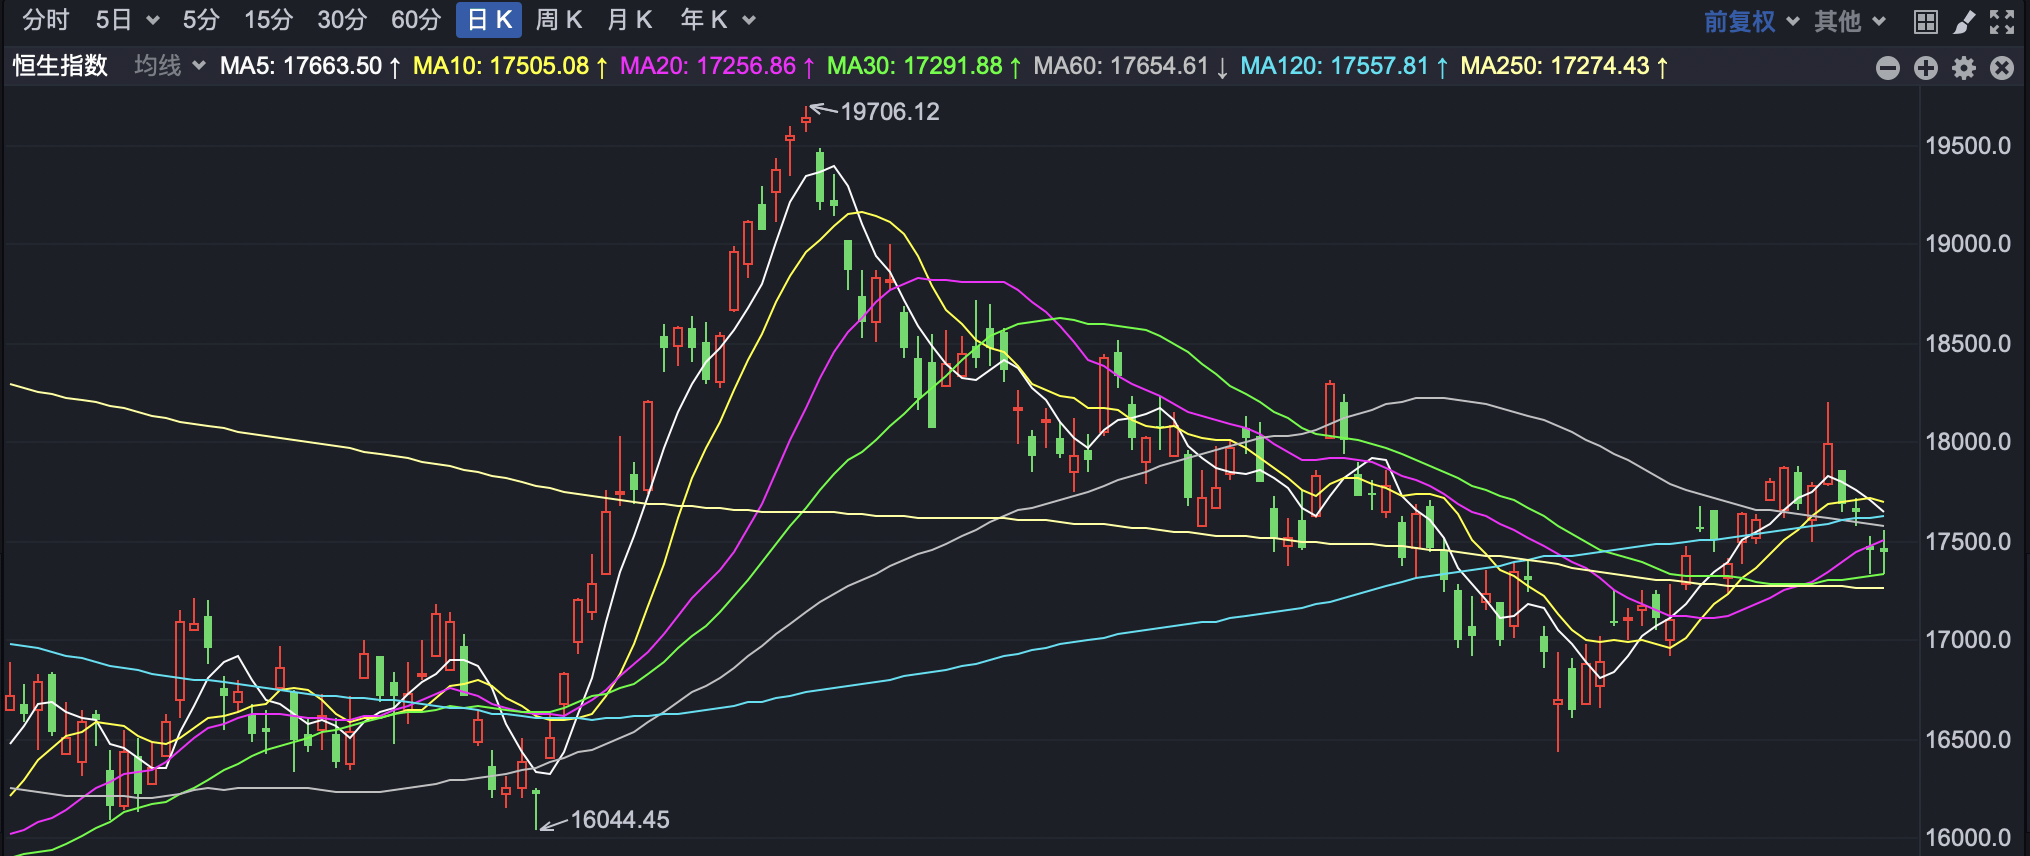Select the 5分 timeframe tab
Viewport: 2030px width, 856px height.
pos(201,20)
